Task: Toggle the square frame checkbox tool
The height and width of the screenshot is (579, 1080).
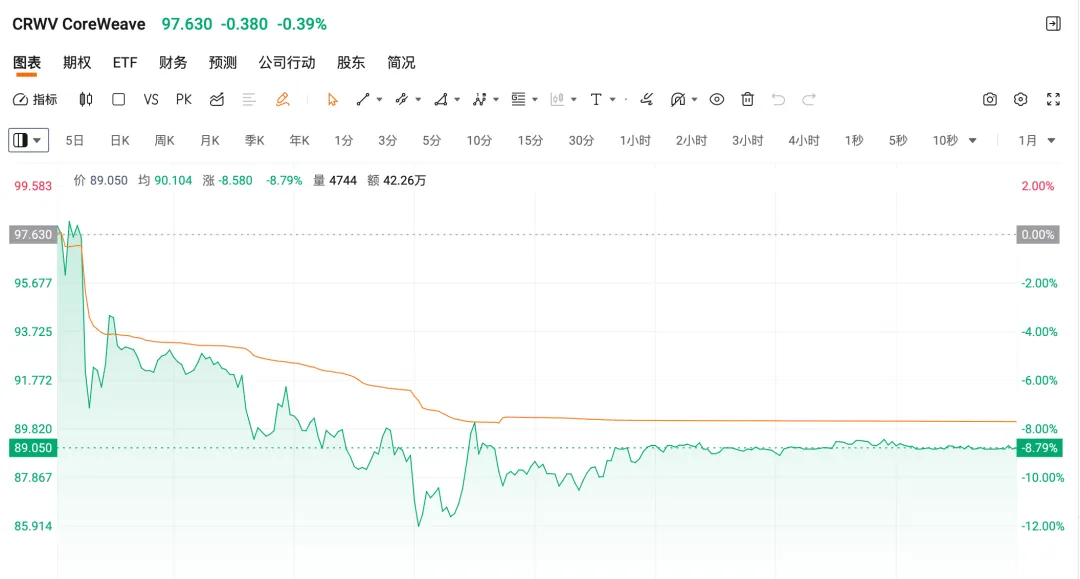Action: click(118, 100)
